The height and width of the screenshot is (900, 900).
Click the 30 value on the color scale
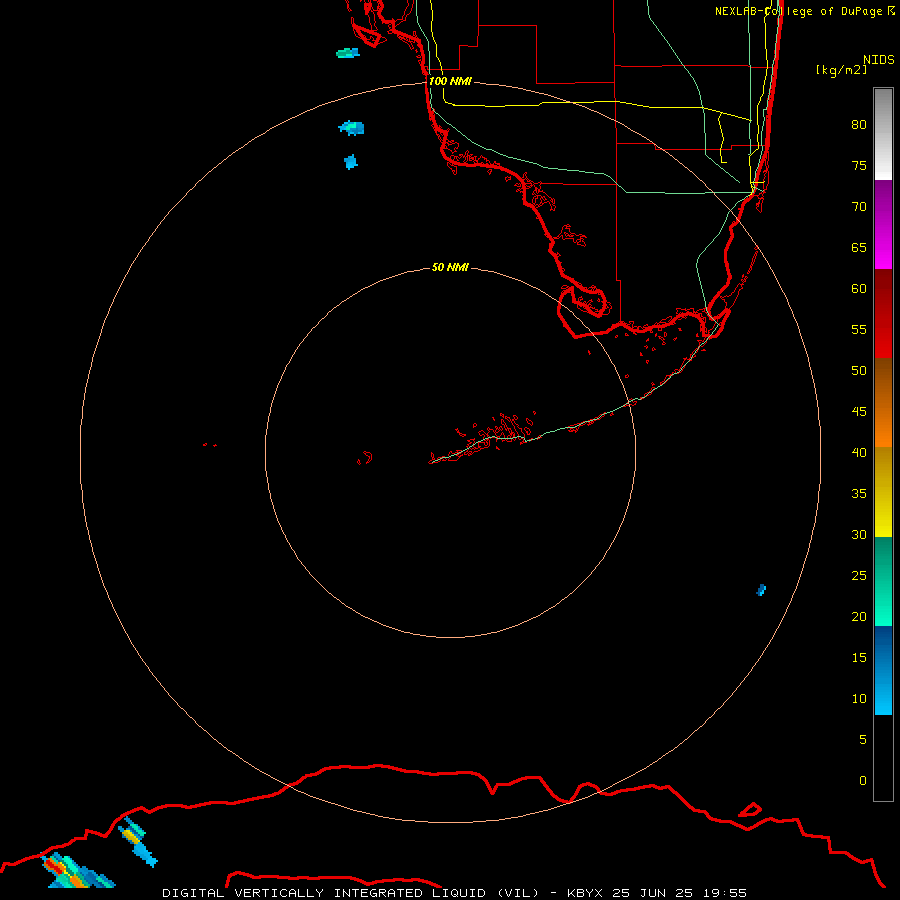tap(859, 534)
